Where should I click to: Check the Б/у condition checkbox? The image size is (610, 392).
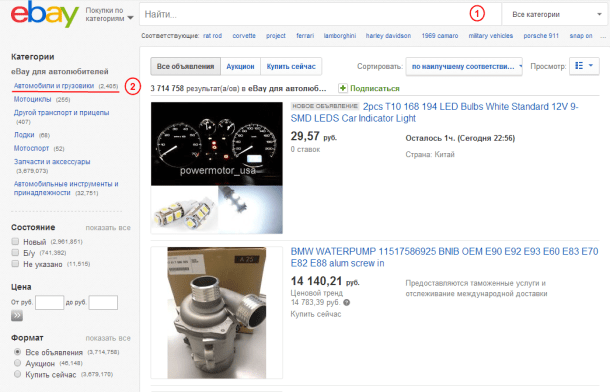coord(15,253)
